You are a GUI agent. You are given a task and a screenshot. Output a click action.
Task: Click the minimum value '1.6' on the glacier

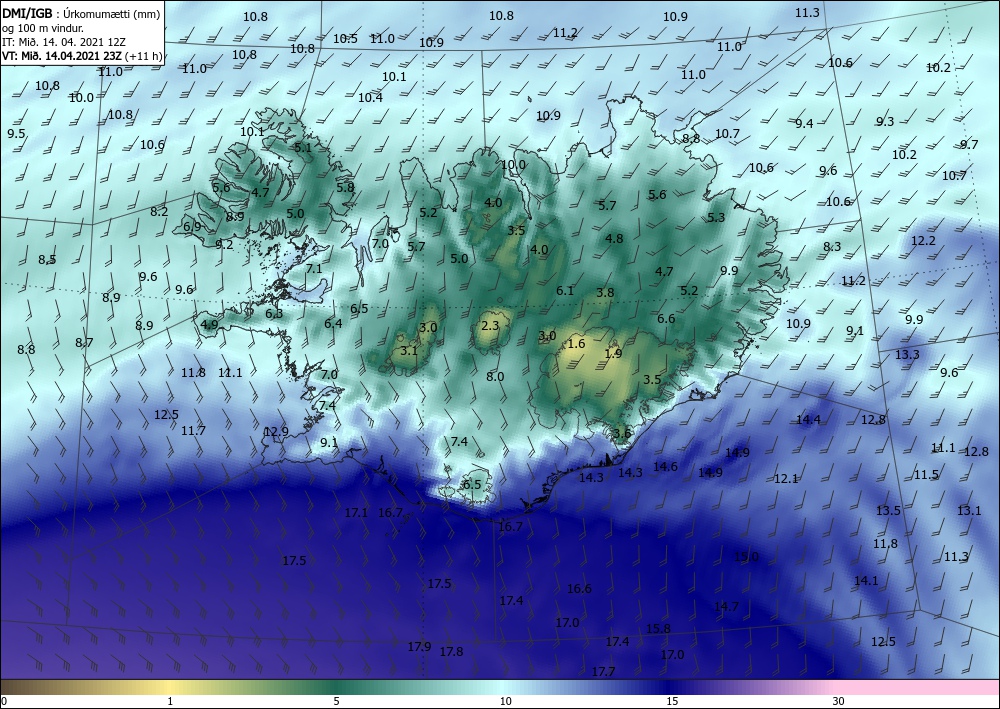(x=576, y=344)
